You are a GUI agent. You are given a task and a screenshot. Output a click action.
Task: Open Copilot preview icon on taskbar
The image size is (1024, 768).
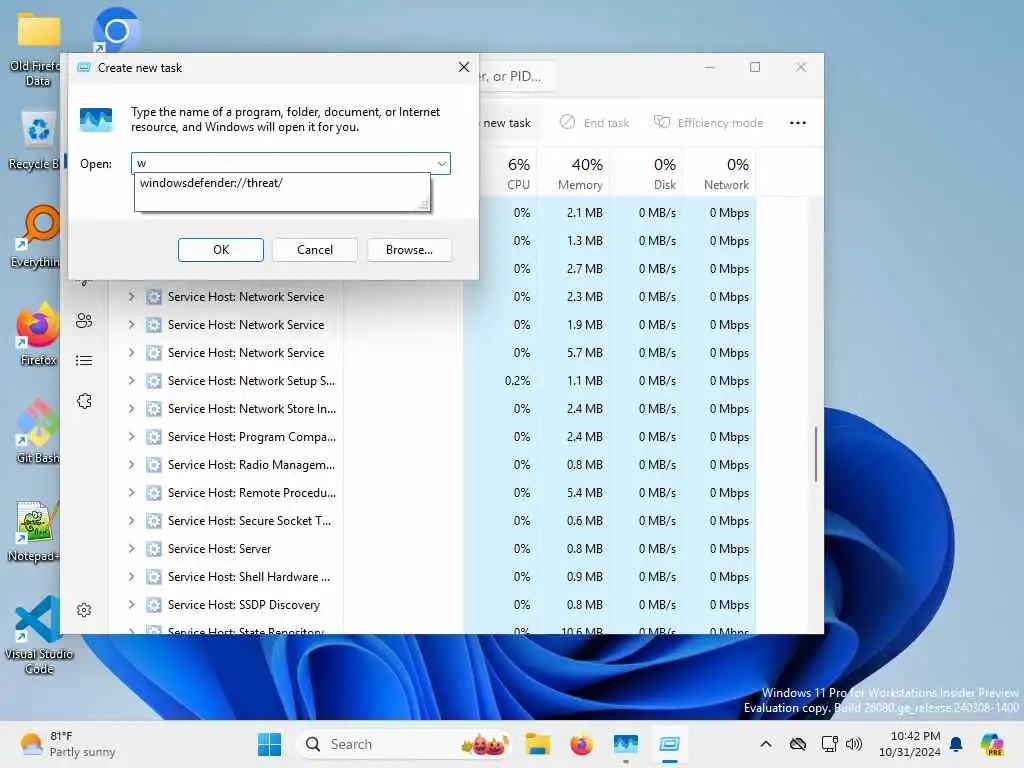coord(992,744)
